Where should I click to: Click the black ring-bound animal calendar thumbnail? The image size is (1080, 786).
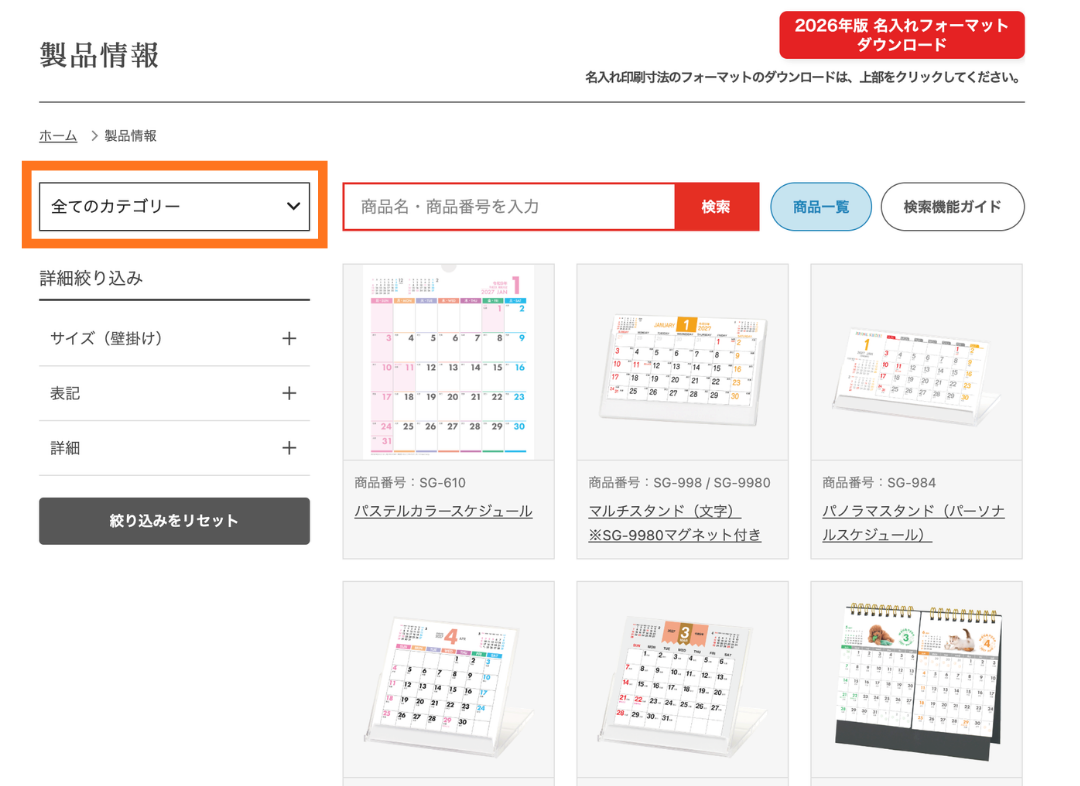click(x=916, y=680)
